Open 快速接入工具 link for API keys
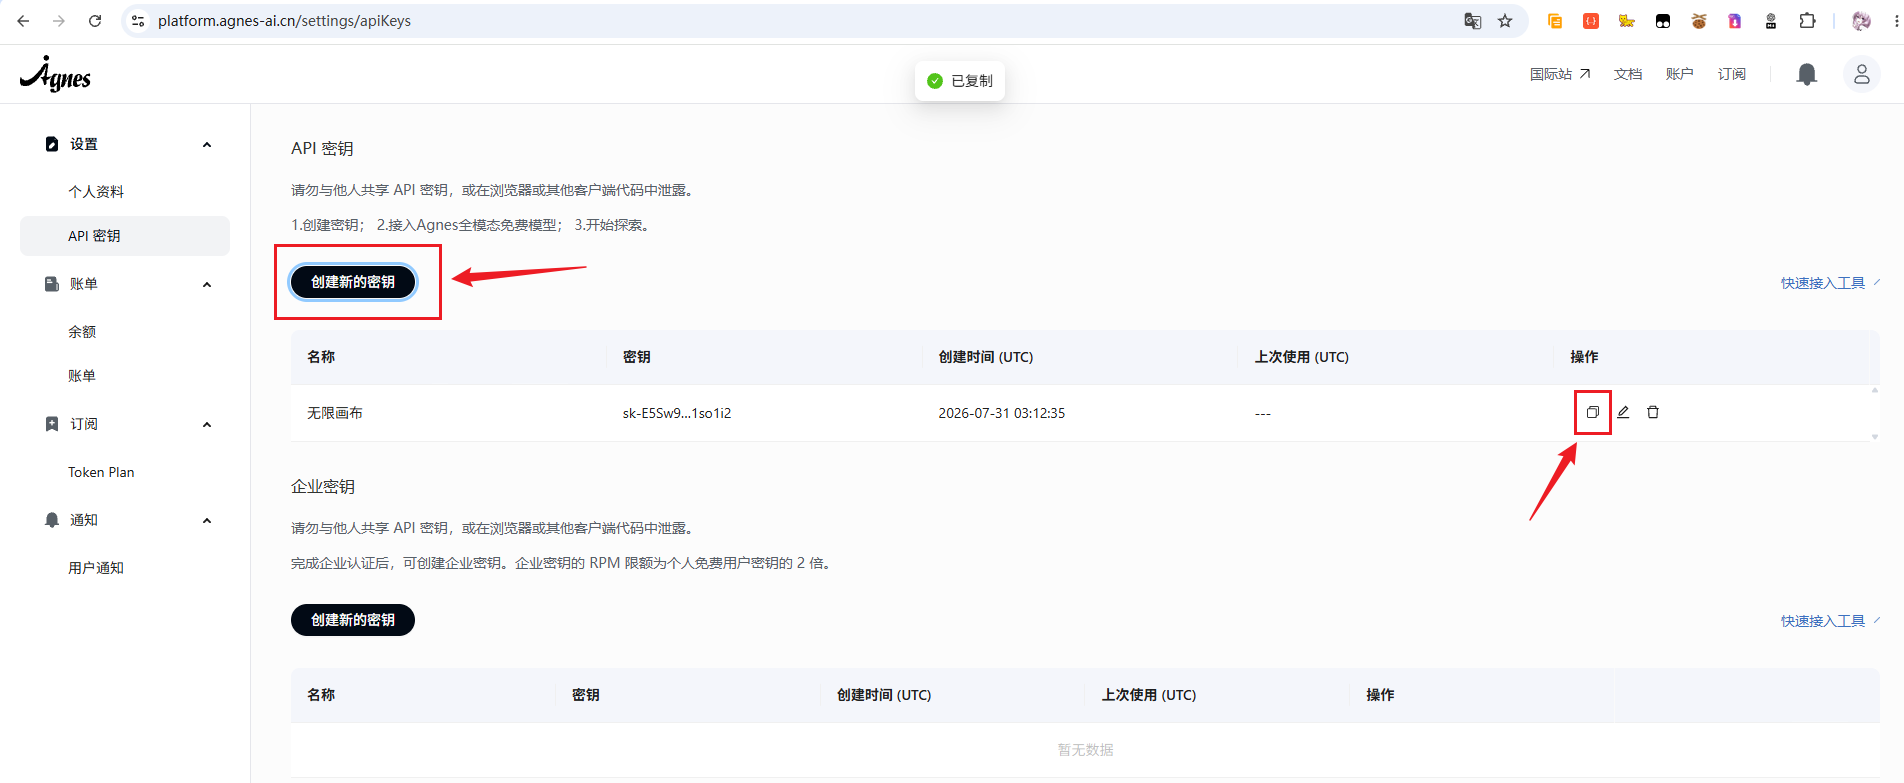Image resolution: width=1904 pixels, height=783 pixels. pyautogui.click(x=1830, y=283)
